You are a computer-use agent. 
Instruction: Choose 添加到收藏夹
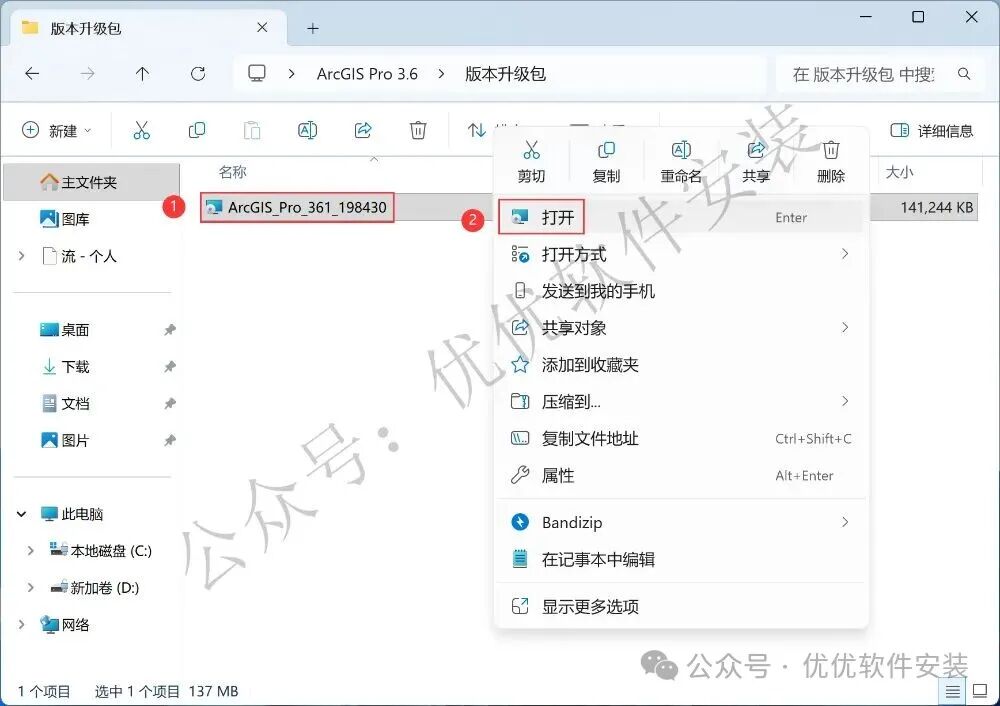click(x=680, y=365)
